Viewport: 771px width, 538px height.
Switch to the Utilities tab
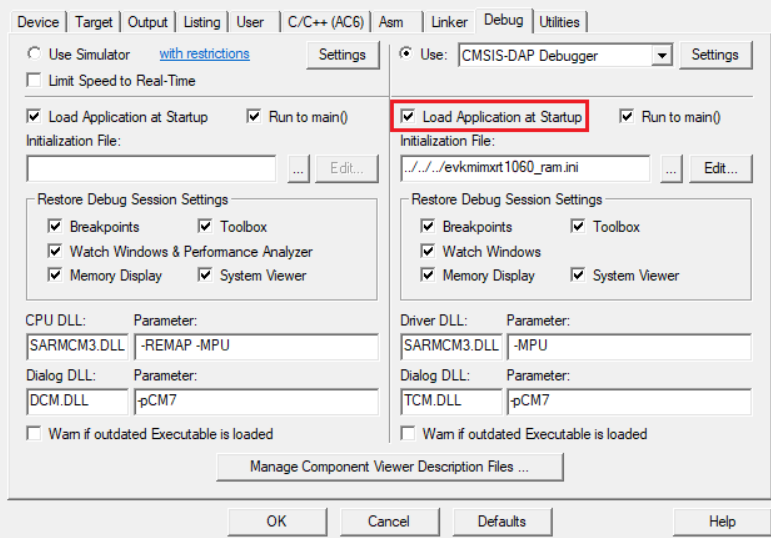558,21
